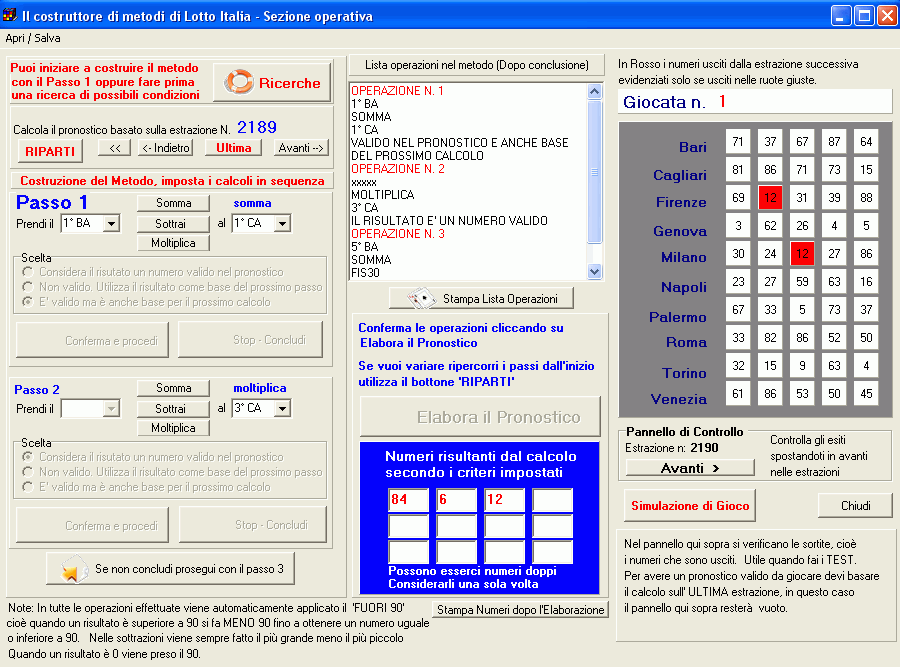Open the Prendi il dropdown in Passo 2
Image resolution: width=900 pixels, height=667 pixels.
111,408
